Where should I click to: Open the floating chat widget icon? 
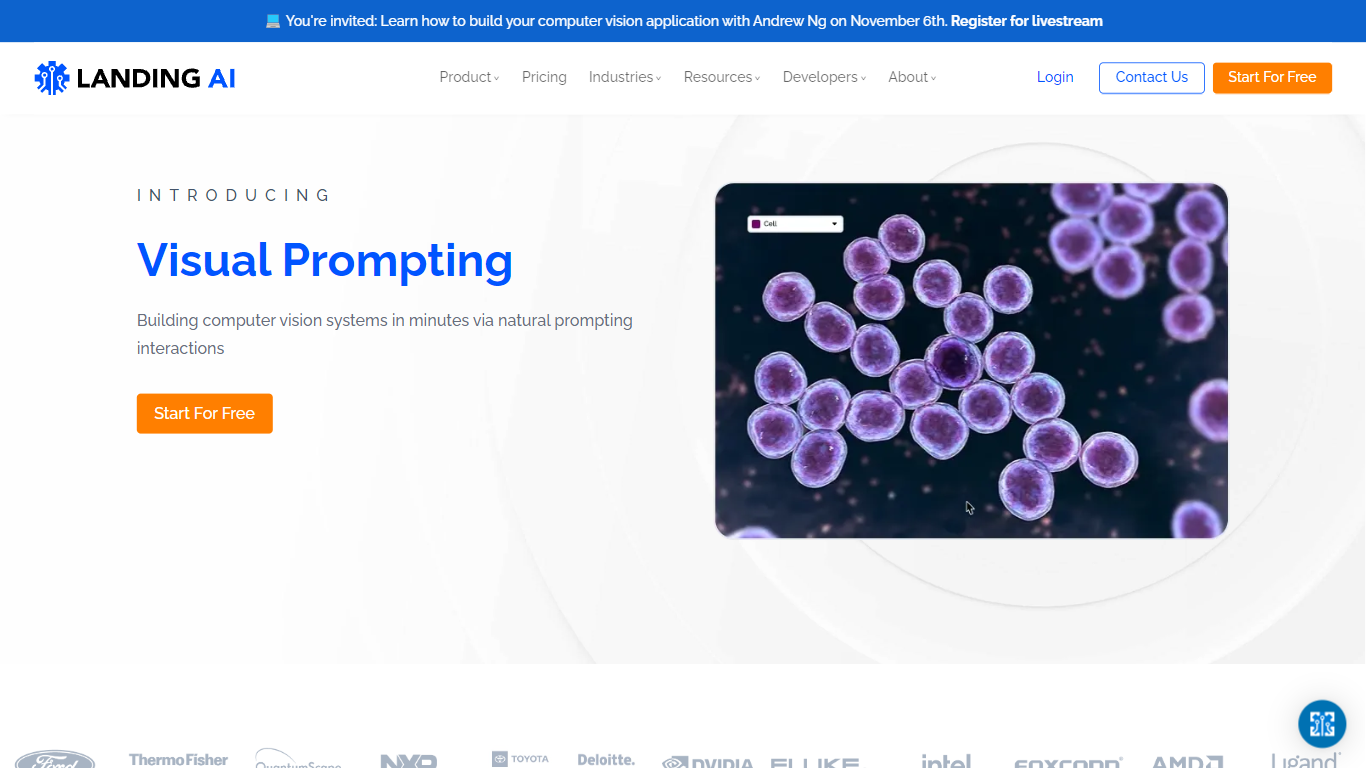[x=1322, y=724]
